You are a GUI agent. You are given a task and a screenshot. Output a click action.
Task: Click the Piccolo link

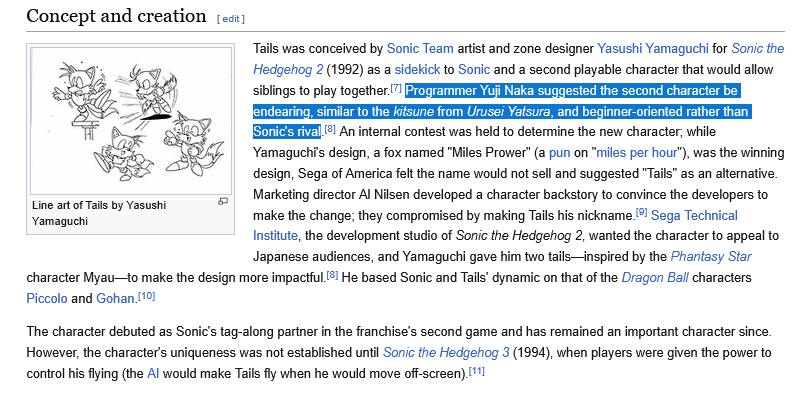47,299
